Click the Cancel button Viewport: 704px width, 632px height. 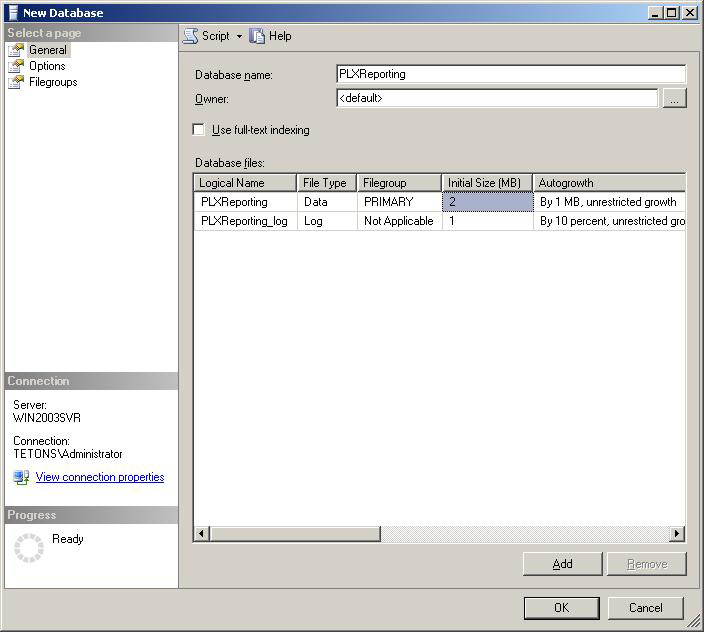coord(646,608)
